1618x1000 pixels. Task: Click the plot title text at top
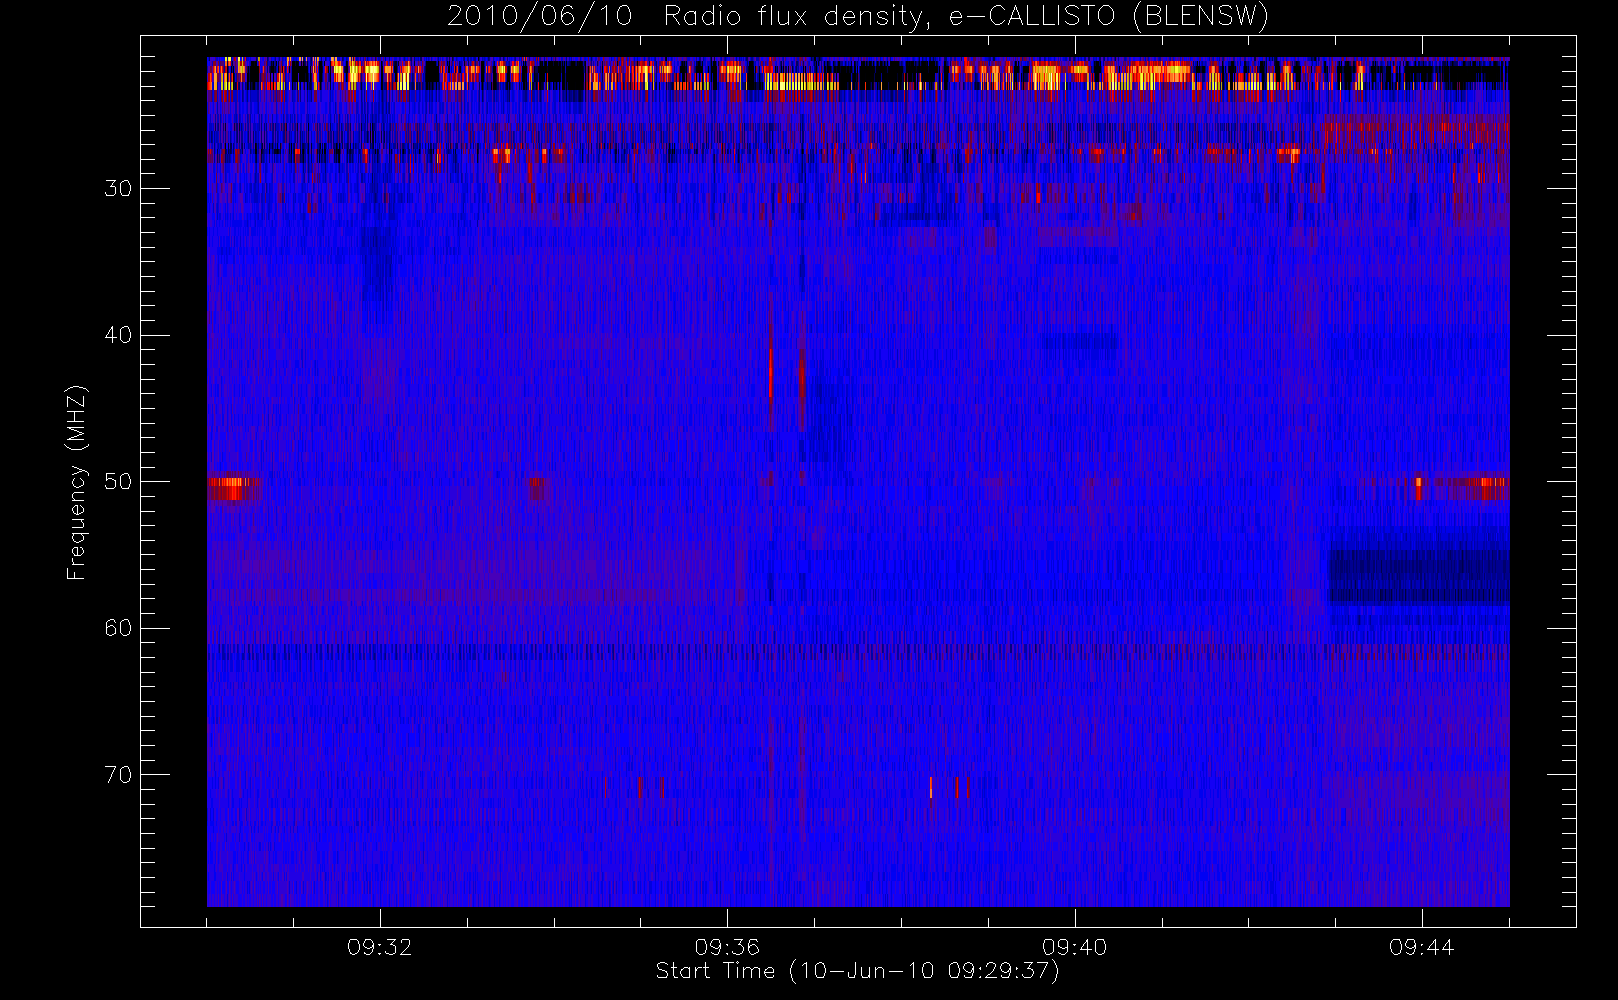[x=858, y=17]
